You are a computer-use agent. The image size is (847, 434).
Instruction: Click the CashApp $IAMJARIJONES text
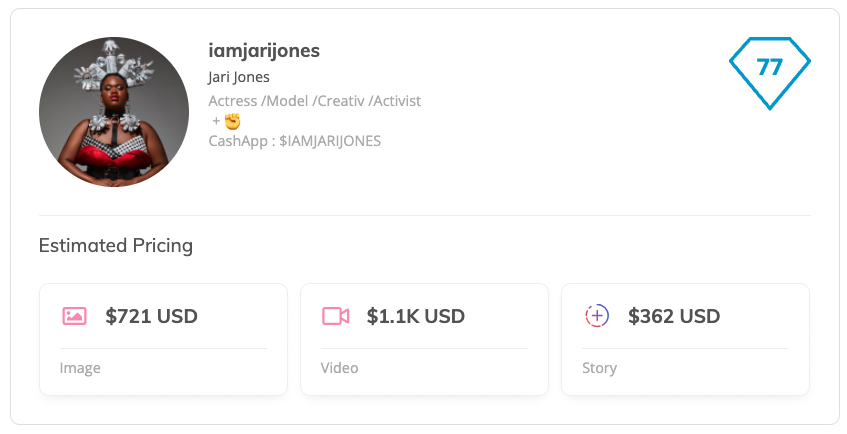(x=295, y=141)
